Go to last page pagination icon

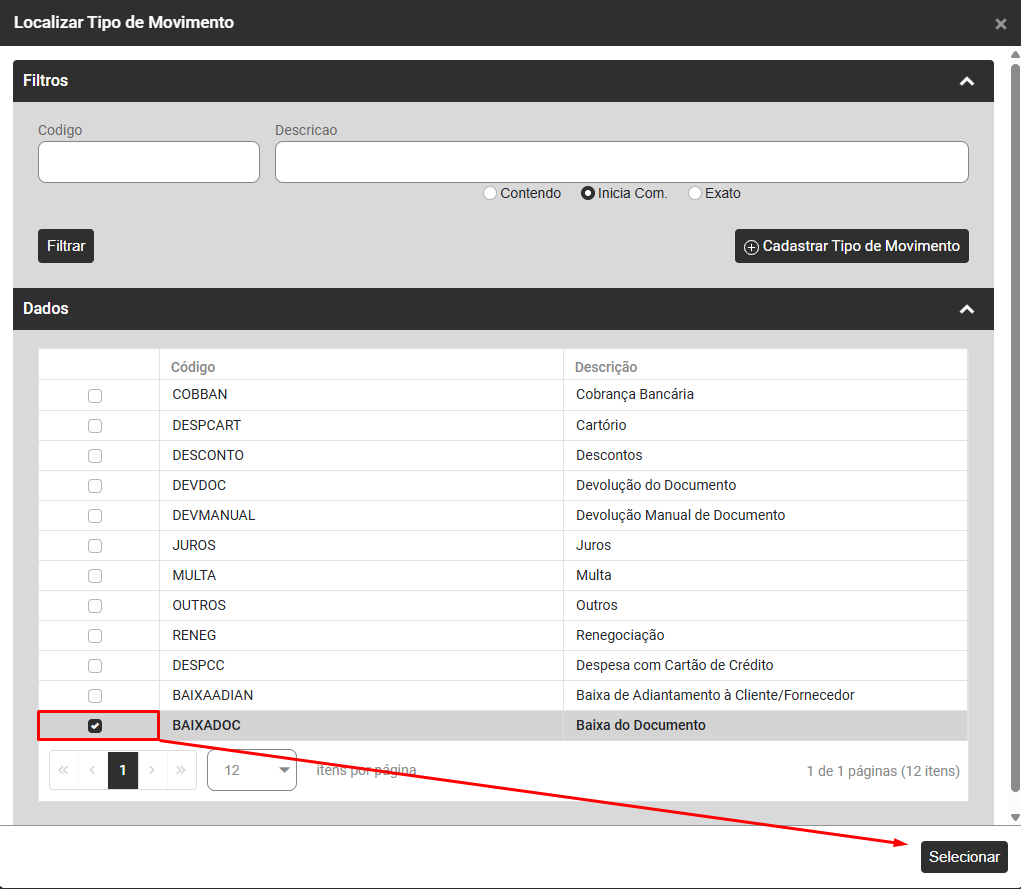click(x=181, y=770)
